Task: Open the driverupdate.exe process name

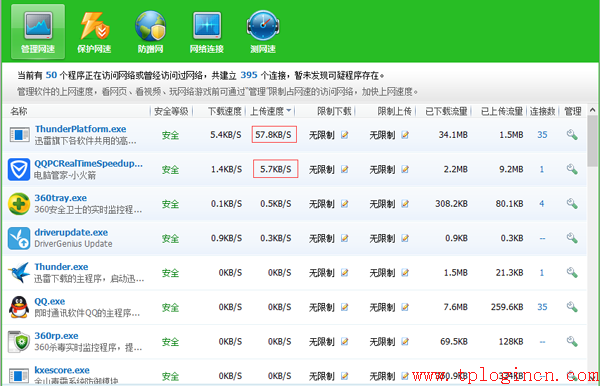Action: 71,232
